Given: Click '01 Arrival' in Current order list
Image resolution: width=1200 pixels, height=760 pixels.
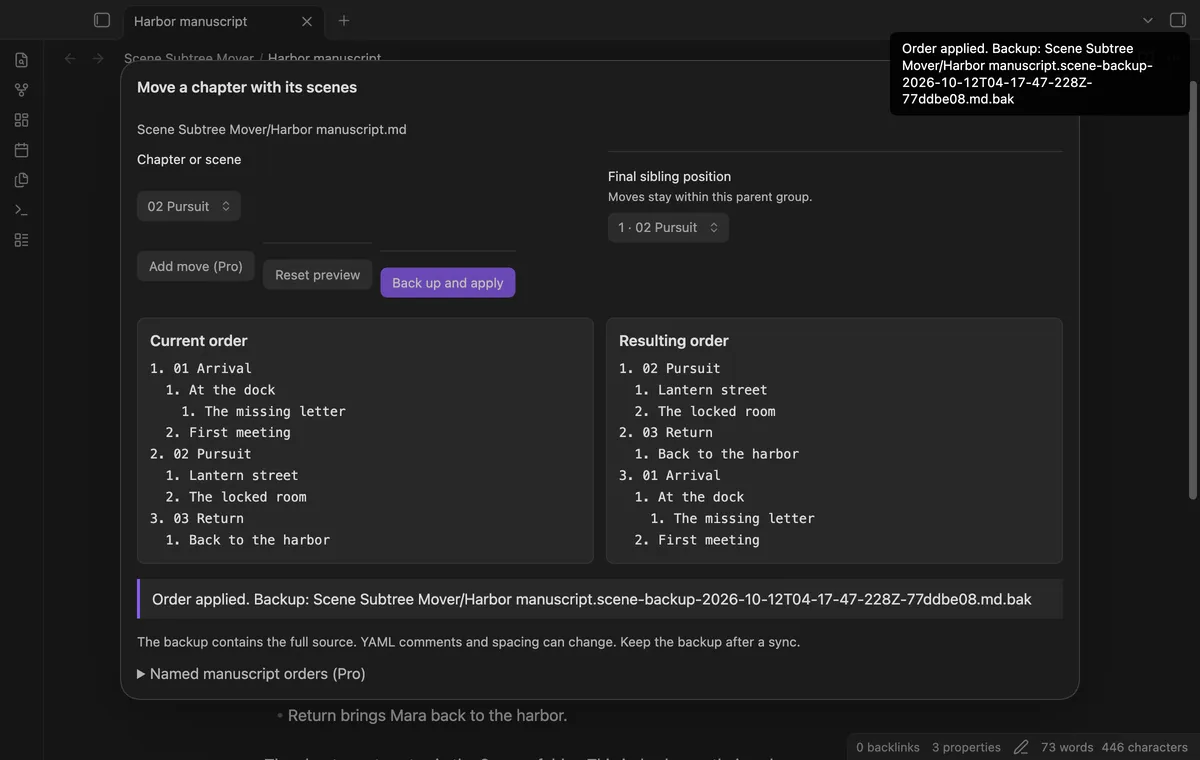Looking at the screenshot, I should [x=212, y=368].
